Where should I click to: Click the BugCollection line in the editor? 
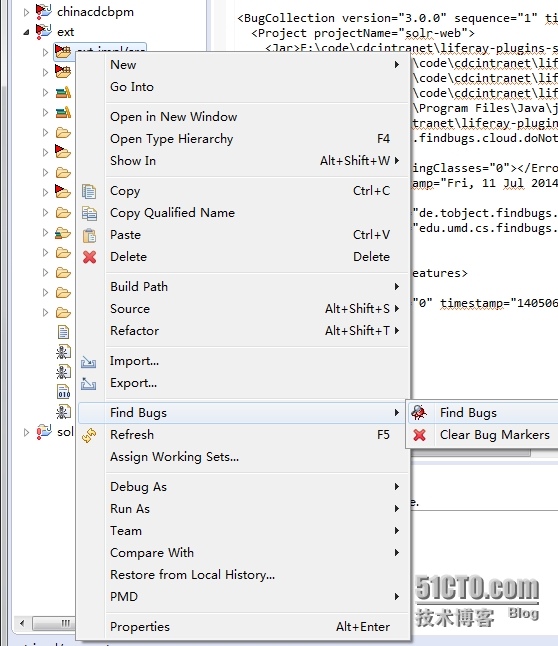[x=397, y=18]
